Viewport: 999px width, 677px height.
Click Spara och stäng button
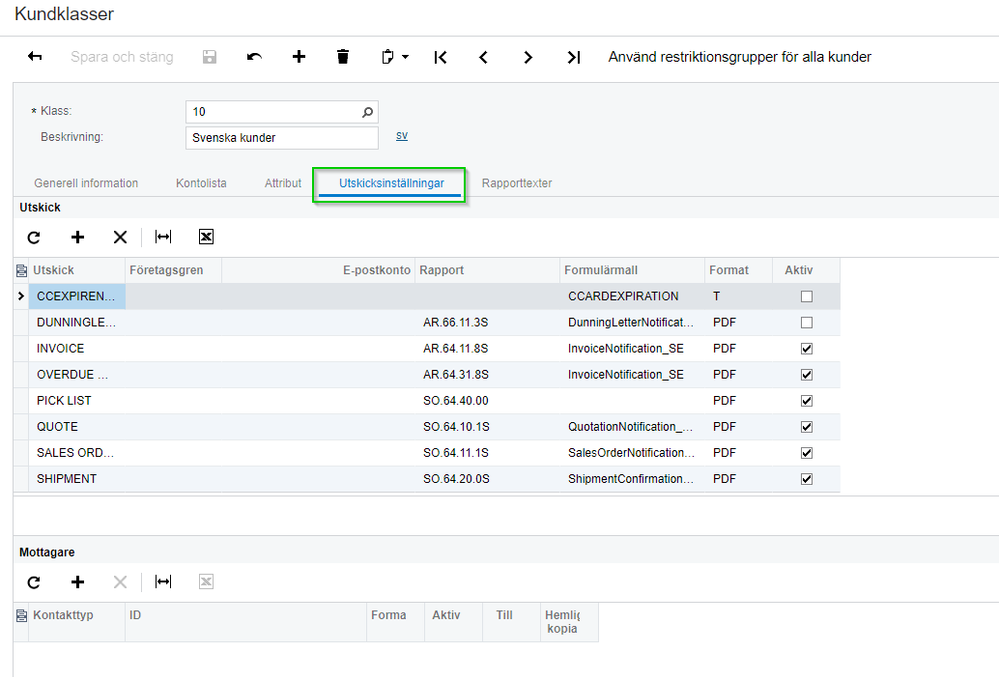[122, 57]
